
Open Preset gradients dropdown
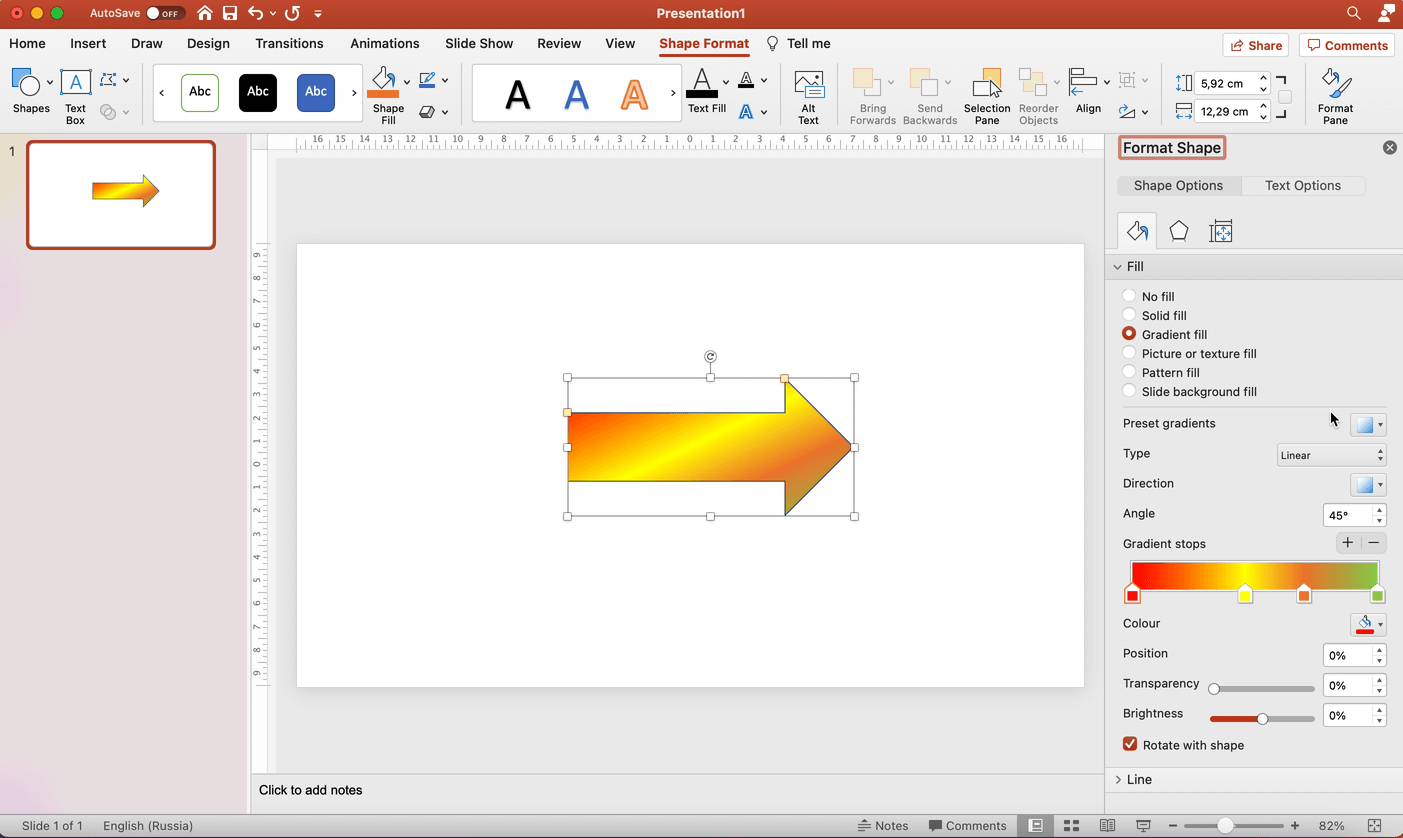1368,425
